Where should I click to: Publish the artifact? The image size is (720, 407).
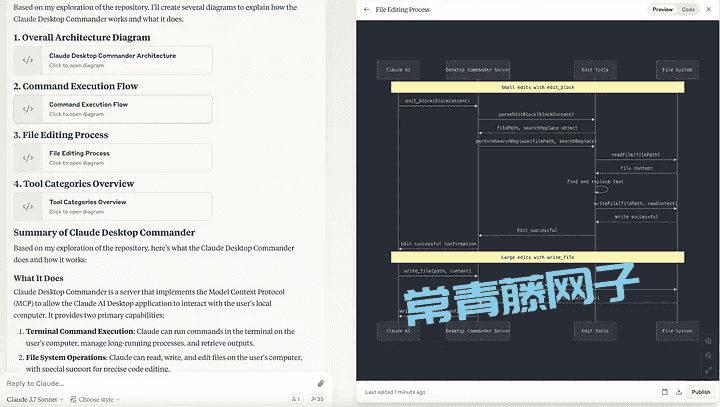point(701,392)
